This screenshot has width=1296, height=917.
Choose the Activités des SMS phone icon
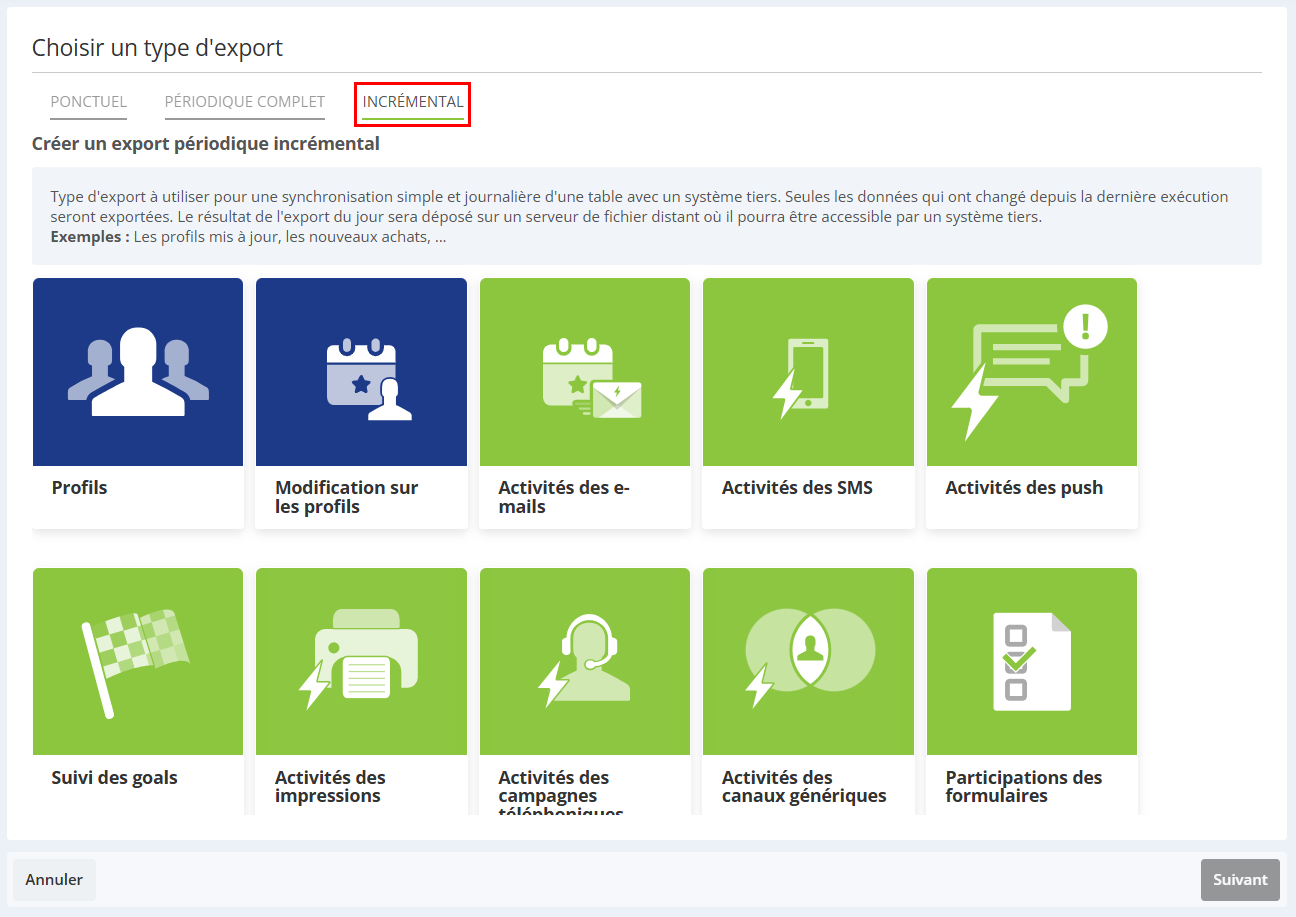click(801, 378)
